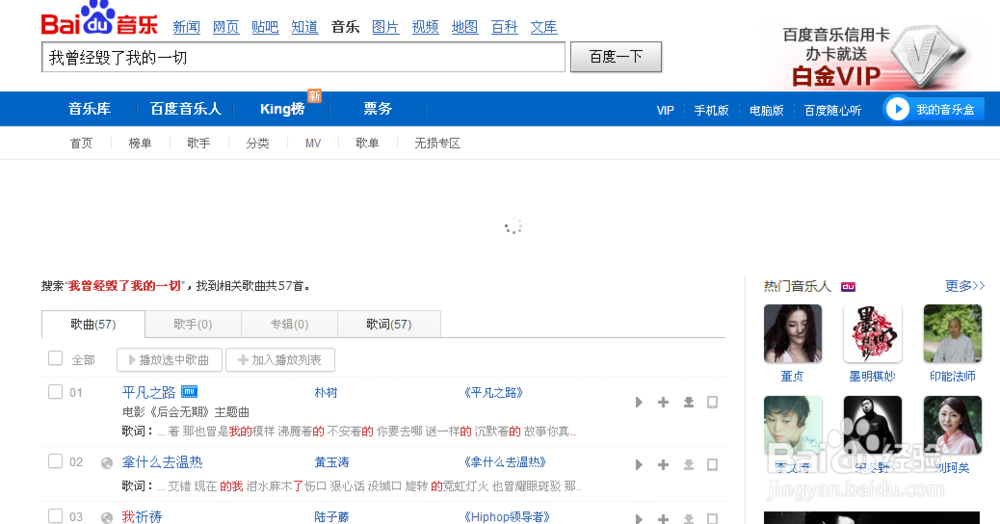Go to 分类 sub-navigation item
This screenshot has width=1000, height=524.
click(258, 143)
